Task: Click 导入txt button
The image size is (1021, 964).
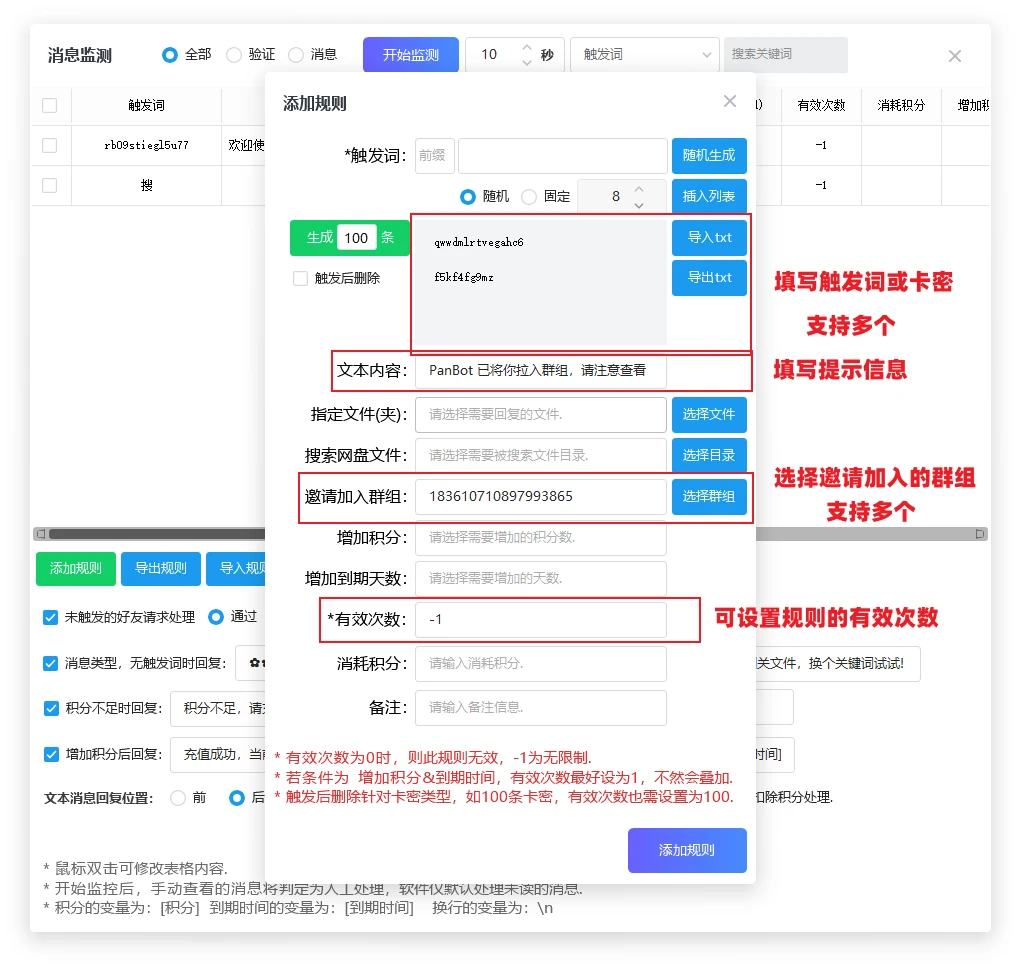Action: (709, 238)
